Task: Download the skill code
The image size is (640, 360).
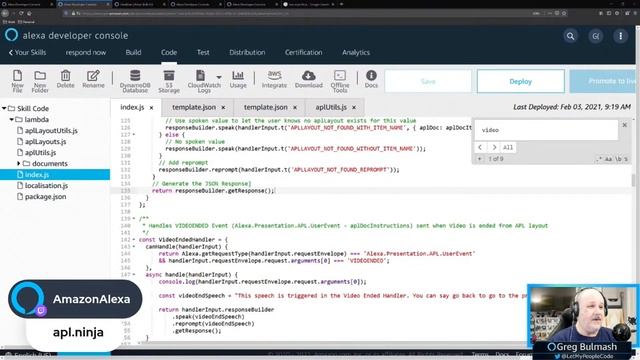Action: click(309, 79)
